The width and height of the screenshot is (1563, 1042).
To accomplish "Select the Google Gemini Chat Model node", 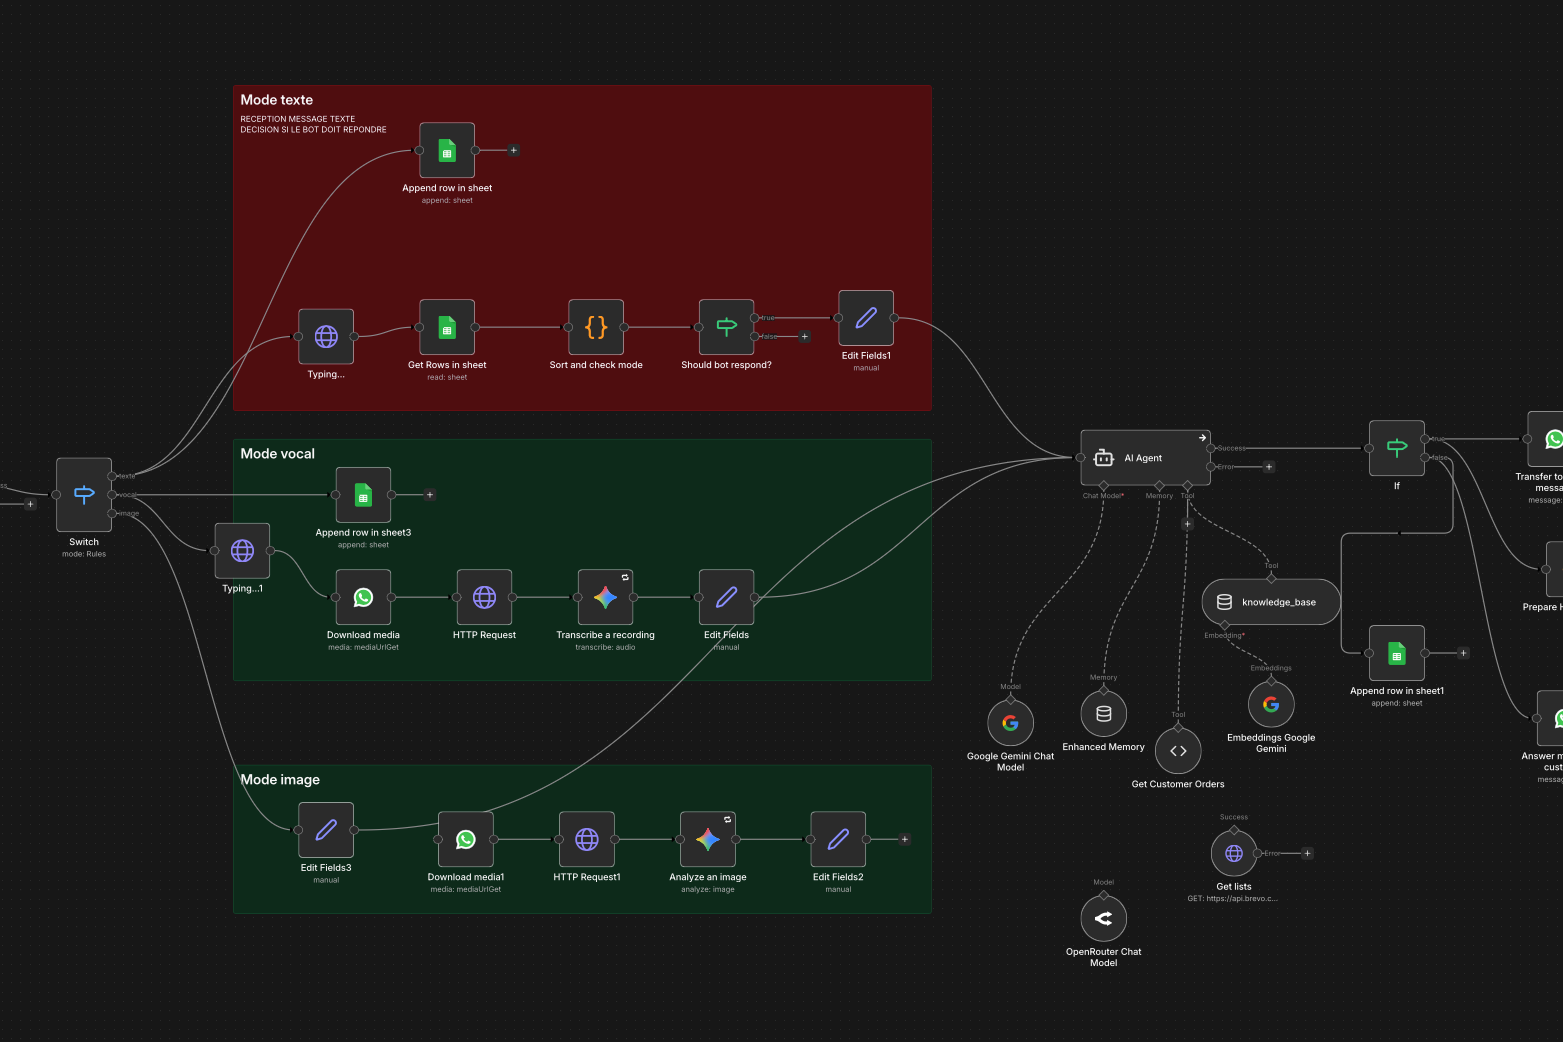I will [1011, 723].
